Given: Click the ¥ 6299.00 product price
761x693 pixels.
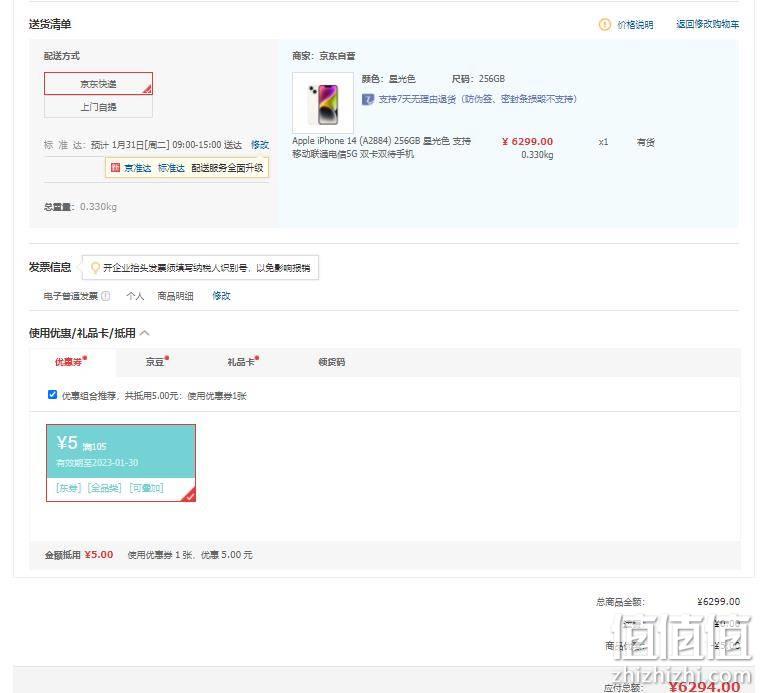Looking at the screenshot, I should point(528,141).
